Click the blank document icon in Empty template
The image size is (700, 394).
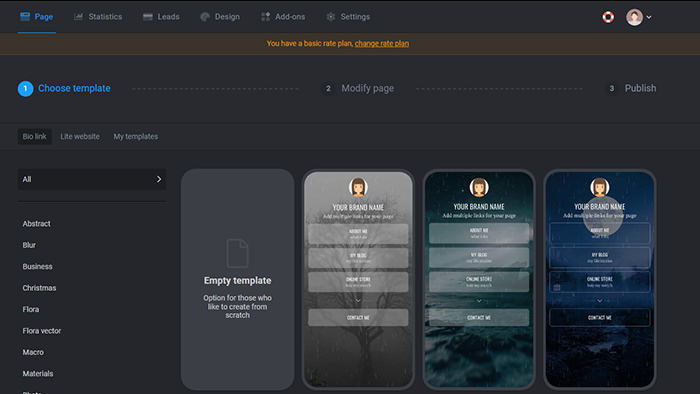click(238, 253)
